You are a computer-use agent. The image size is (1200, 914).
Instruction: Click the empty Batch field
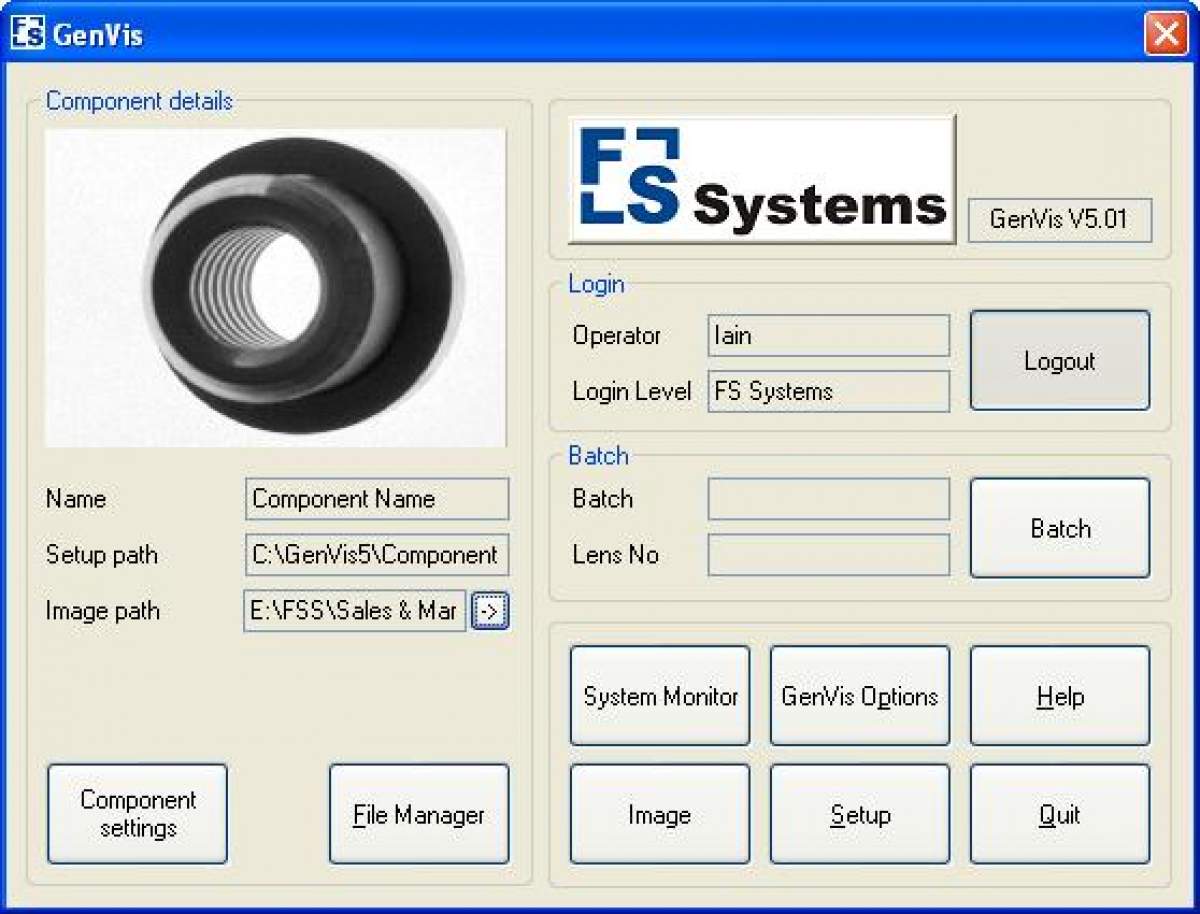click(829, 499)
